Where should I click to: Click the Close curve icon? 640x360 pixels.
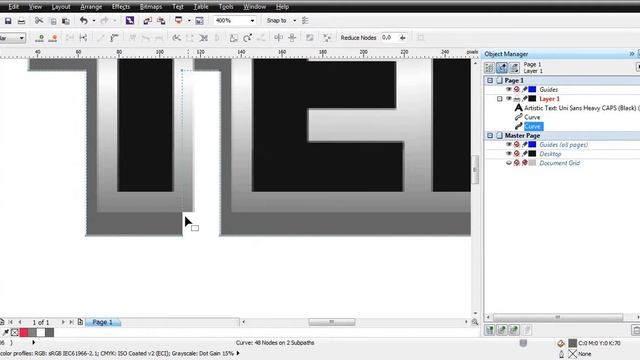[x=217, y=38]
